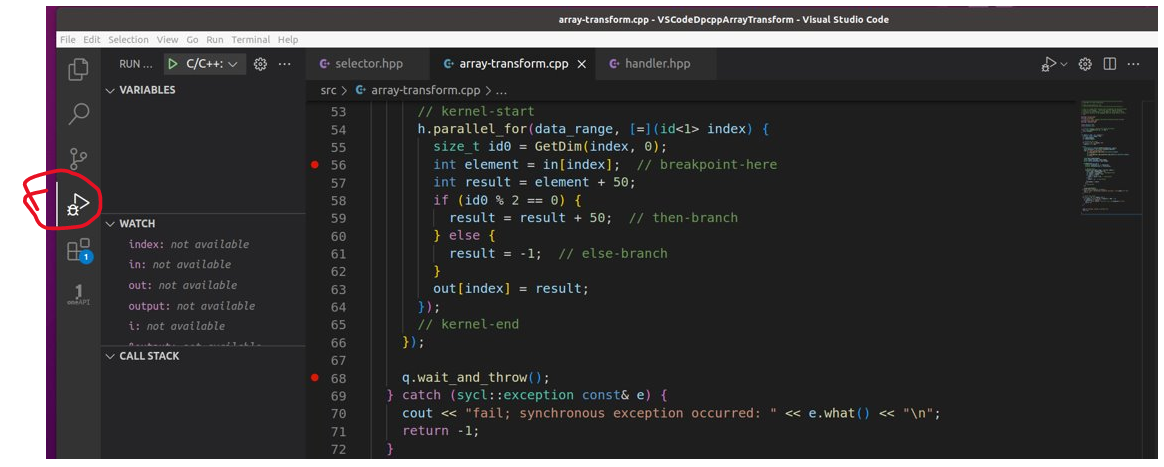The width and height of the screenshot is (1164, 467).
Task: Switch to the handler.hpp tab
Action: (x=656, y=64)
